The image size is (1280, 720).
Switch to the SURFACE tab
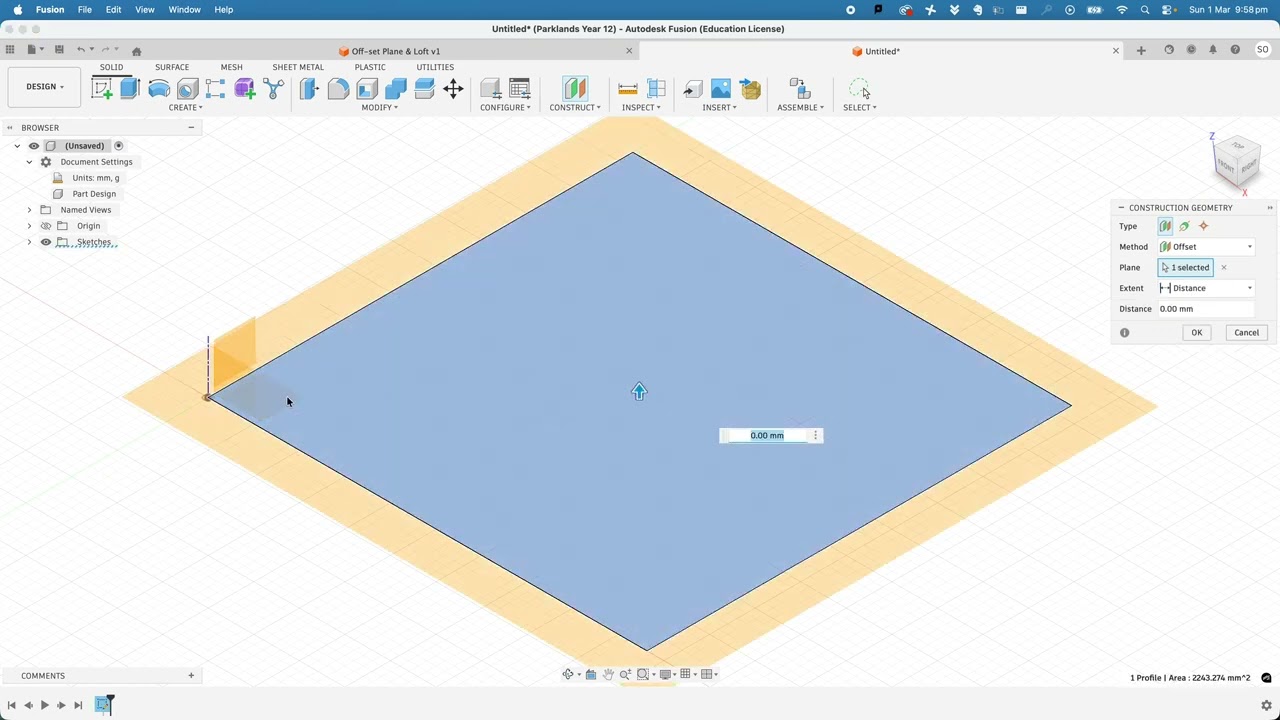pos(172,67)
